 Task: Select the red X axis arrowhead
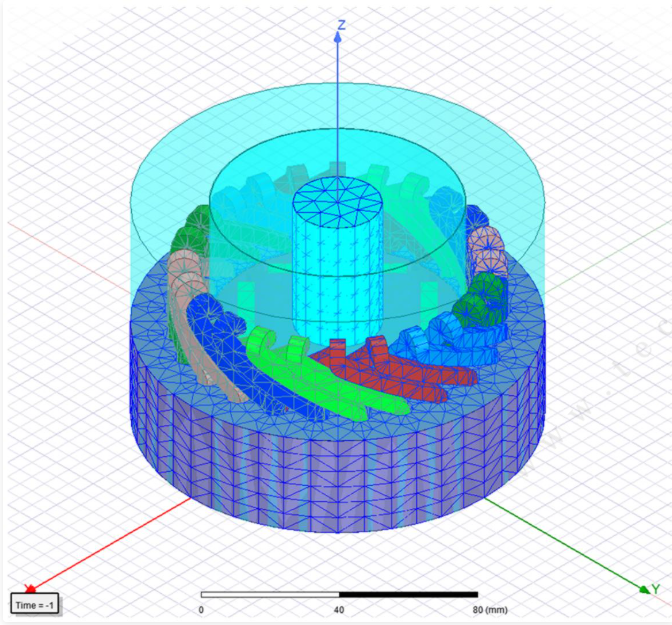(30, 588)
